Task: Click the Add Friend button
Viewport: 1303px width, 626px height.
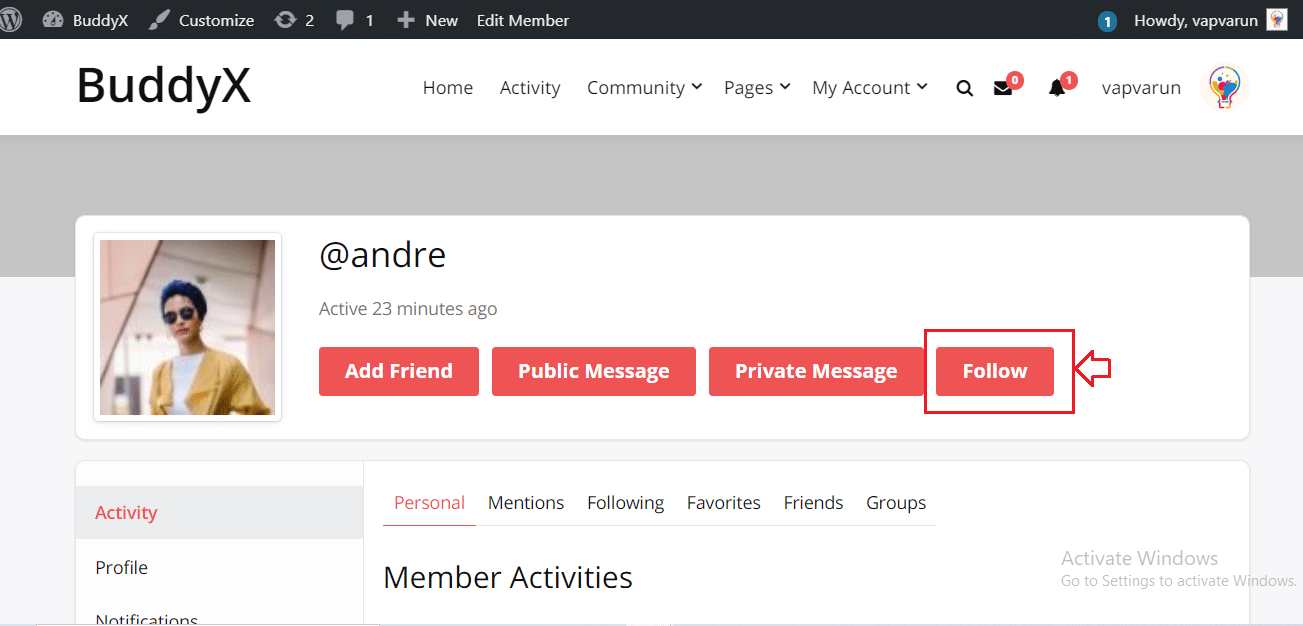Action: pyautogui.click(x=398, y=370)
